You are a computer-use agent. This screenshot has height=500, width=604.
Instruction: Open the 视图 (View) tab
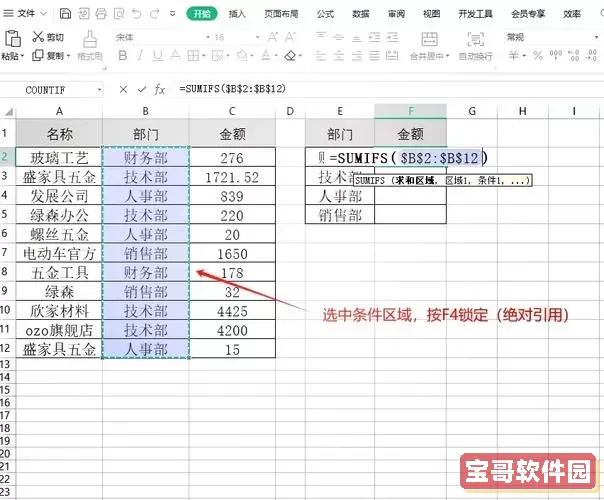431,14
